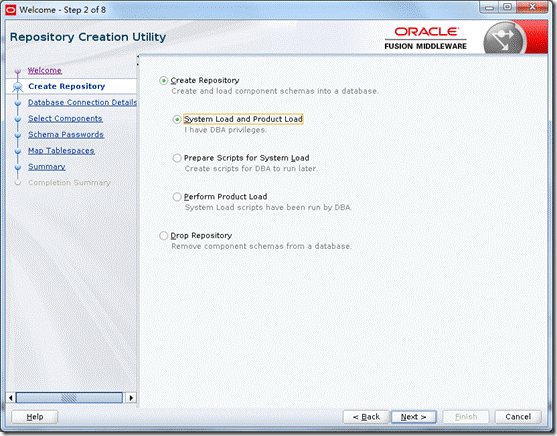Click the horizontal scrollbar thumb in sidebar

[69, 398]
